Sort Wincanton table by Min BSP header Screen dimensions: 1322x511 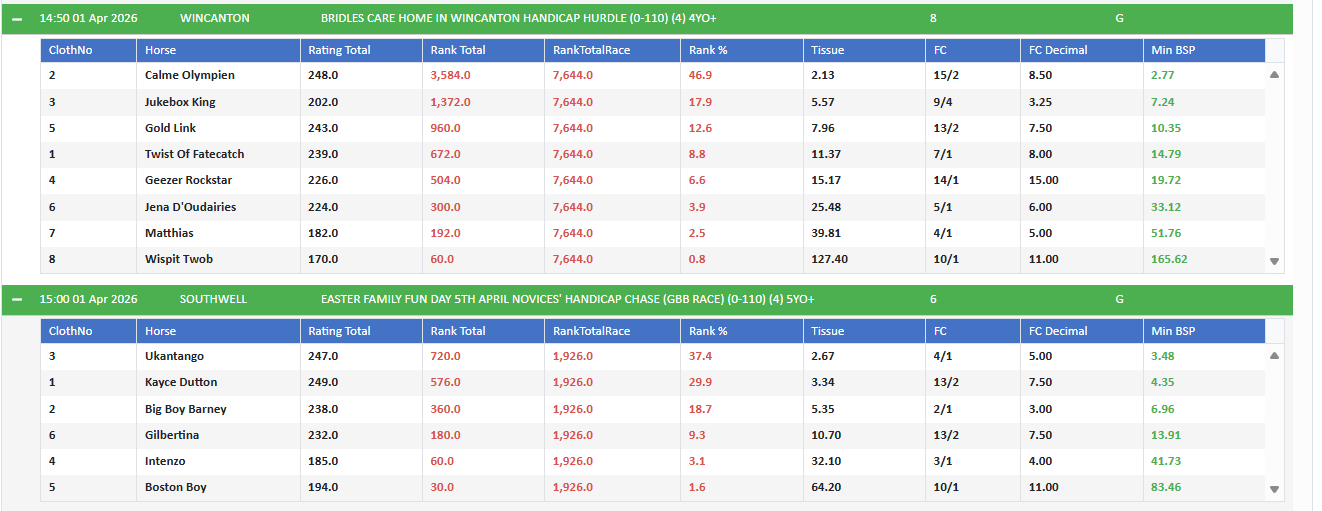tap(1173, 50)
